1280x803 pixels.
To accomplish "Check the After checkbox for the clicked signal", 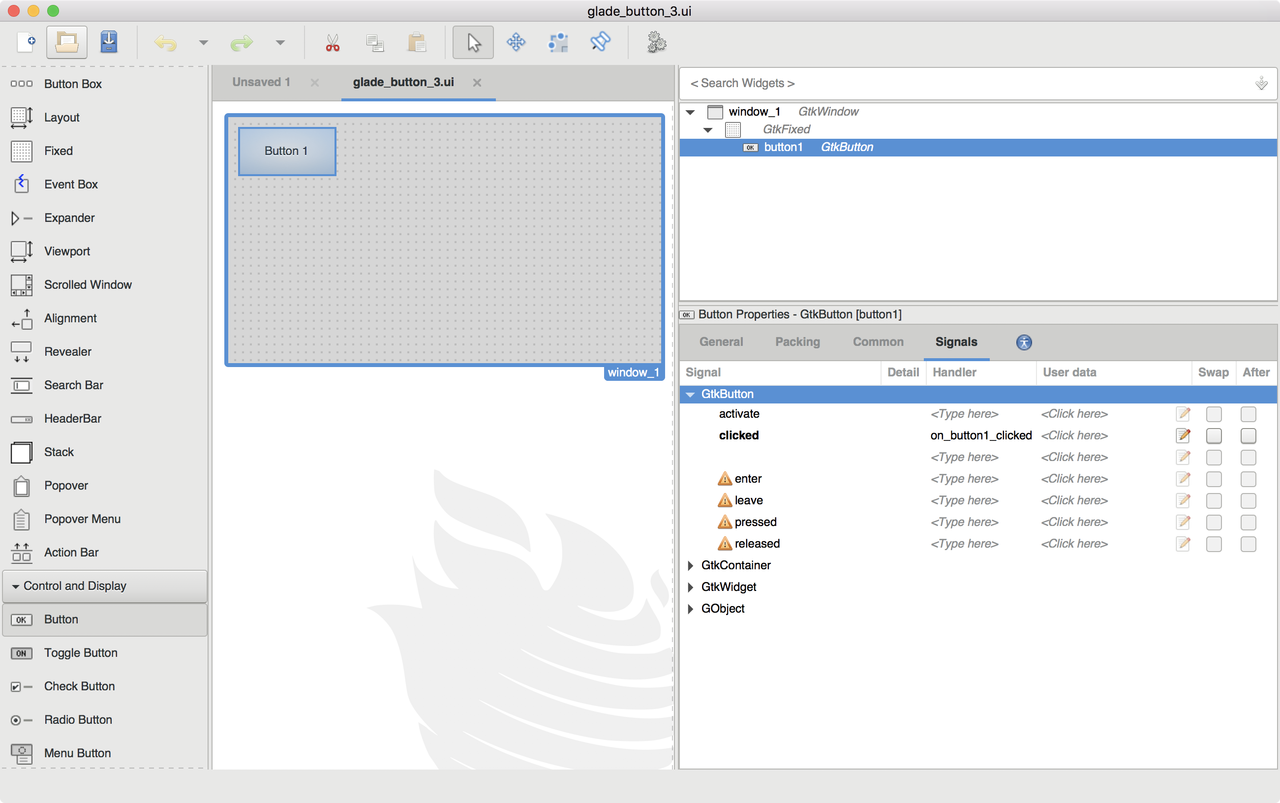I will [x=1248, y=435].
